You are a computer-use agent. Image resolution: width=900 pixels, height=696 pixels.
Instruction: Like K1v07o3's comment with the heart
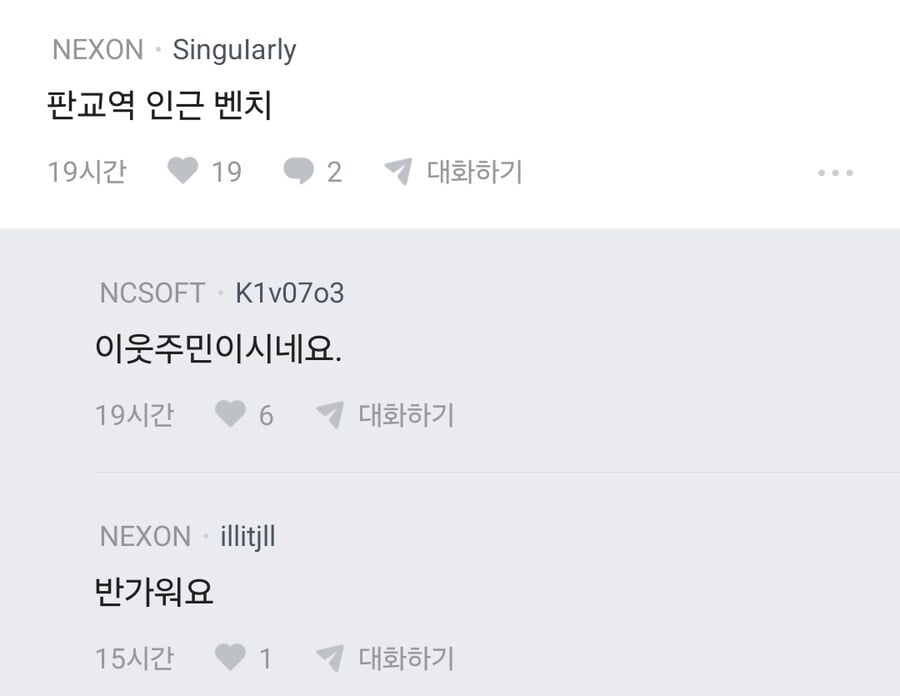point(230,414)
